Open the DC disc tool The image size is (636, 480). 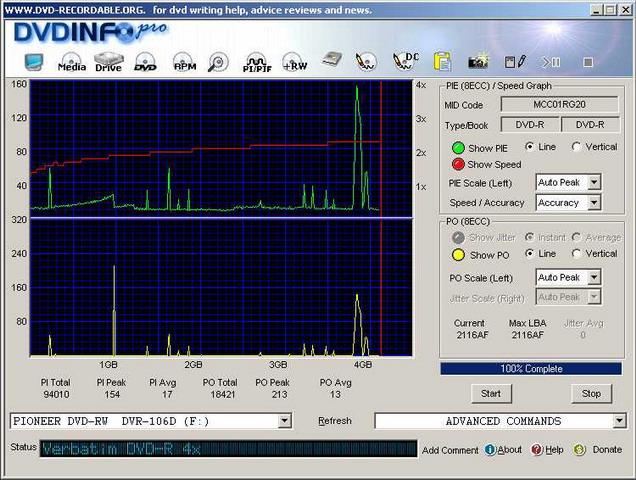pyautogui.click(x=405, y=62)
